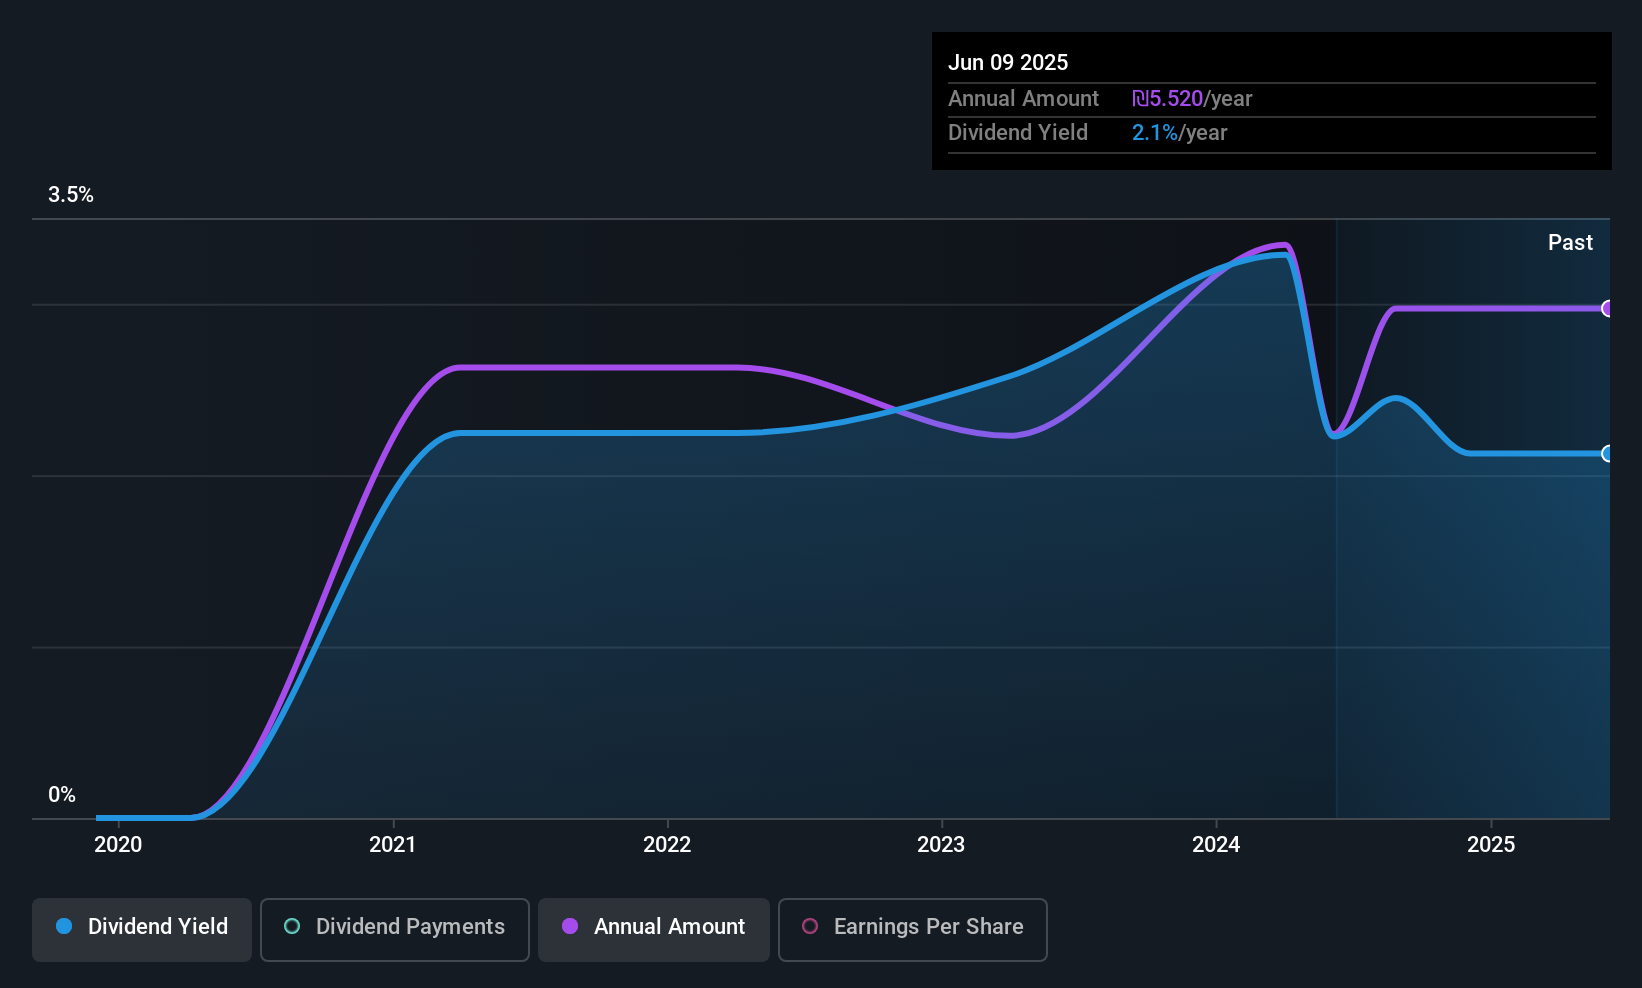Click the purple Annual Amount end marker
This screenshot has width=1642, height=988.
click(1608, 308)
